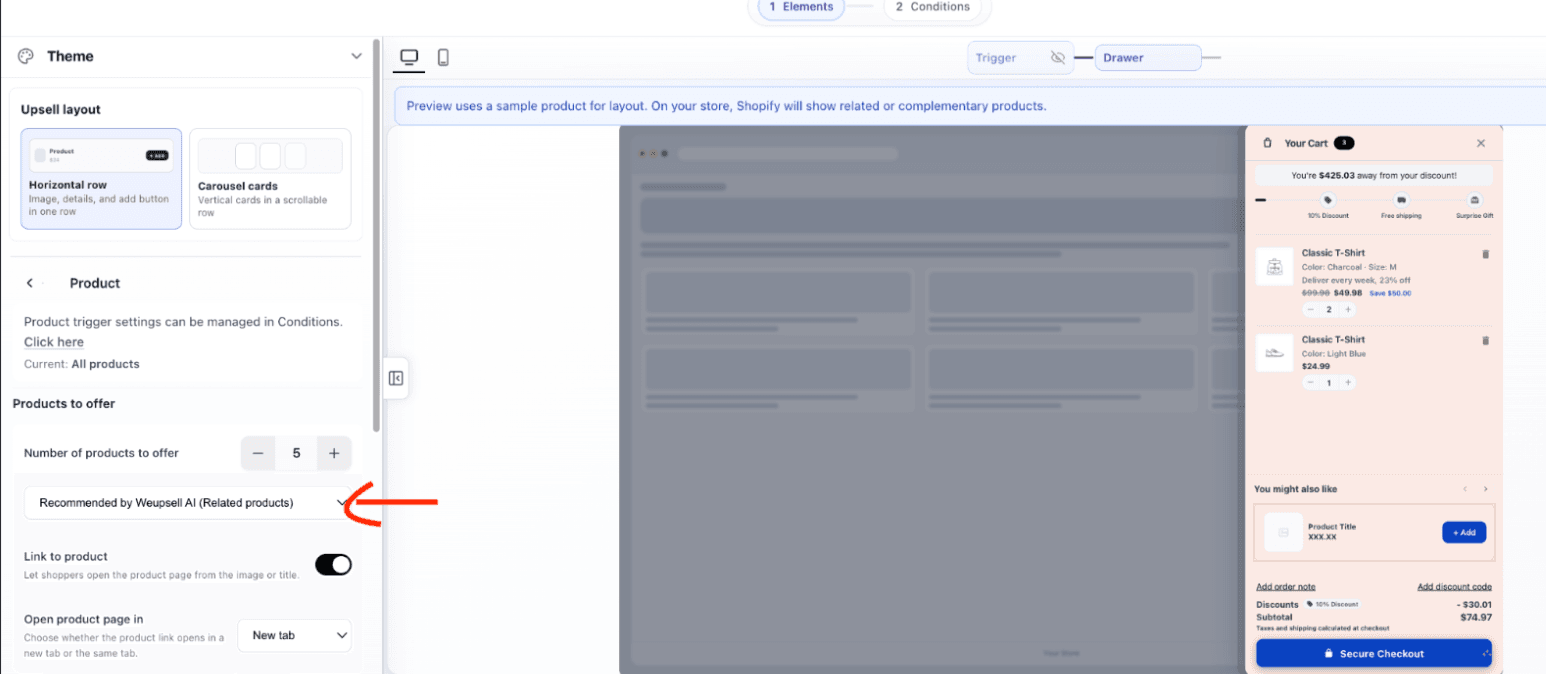This screenshot has width=1546, height=674.
Task: Click the Subtotal amount $74.97
Action: click(1476, 617)
